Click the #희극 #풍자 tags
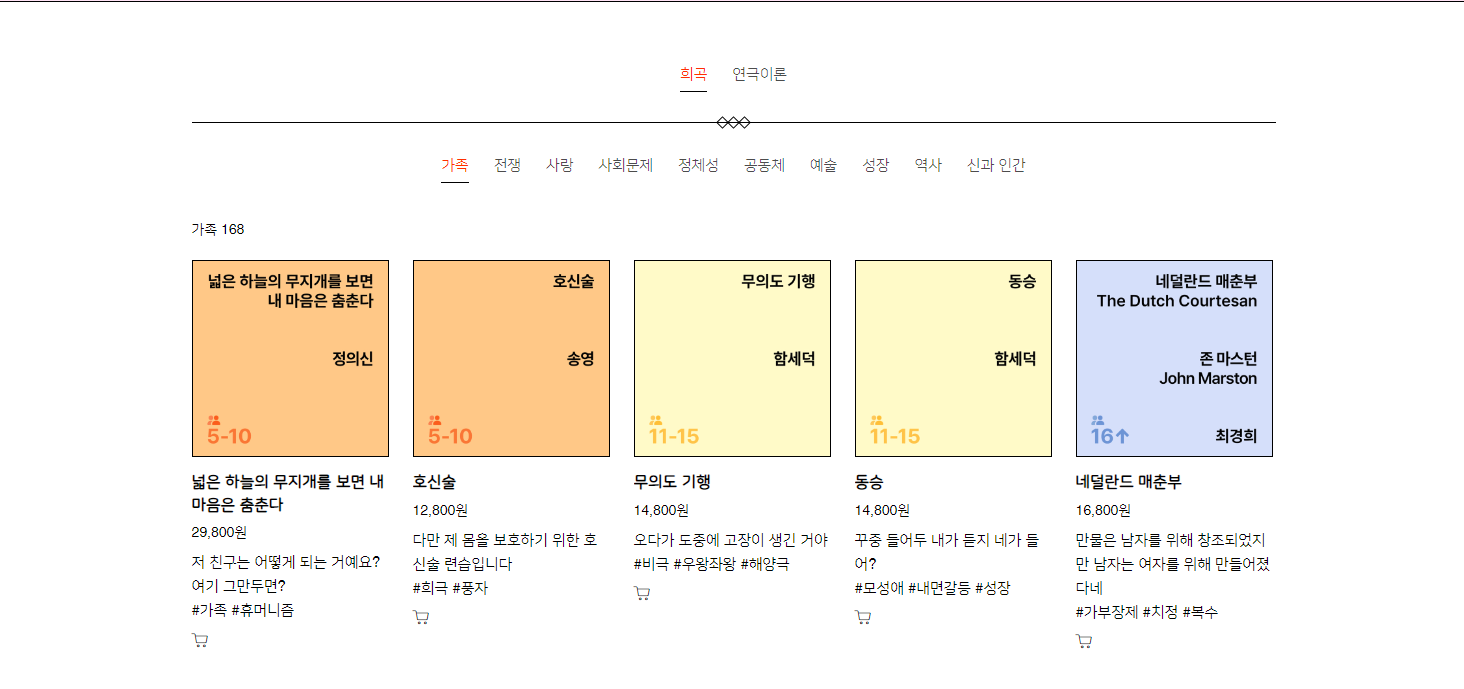The width and height of the screenshot is (1464, 689). pos(451,588)
